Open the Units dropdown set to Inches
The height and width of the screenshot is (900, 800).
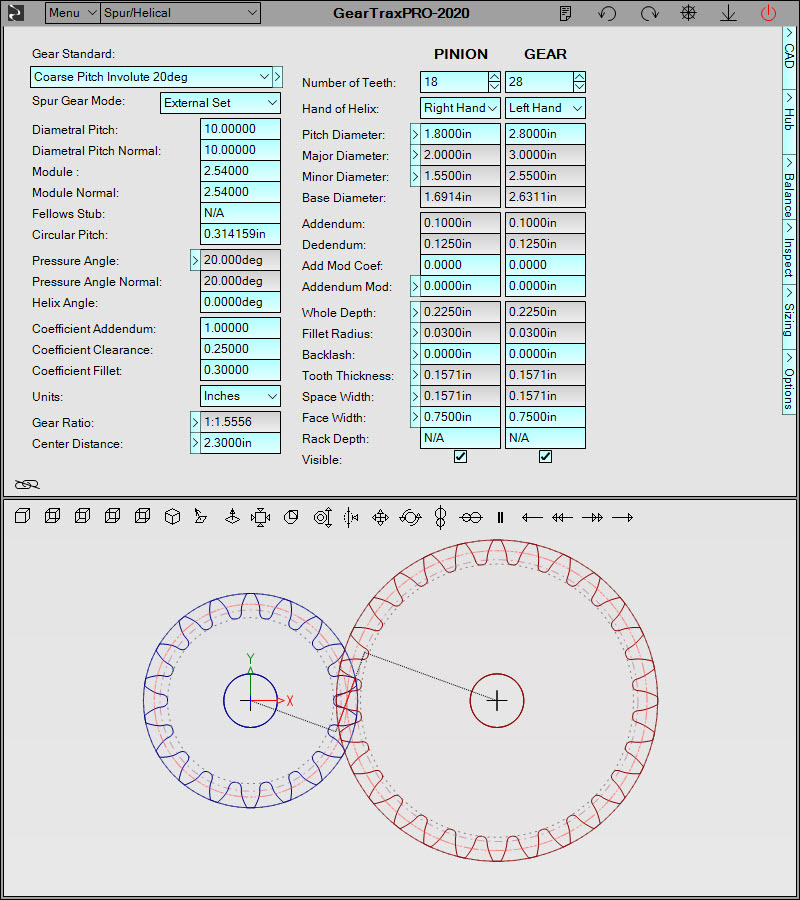(271, 396)
